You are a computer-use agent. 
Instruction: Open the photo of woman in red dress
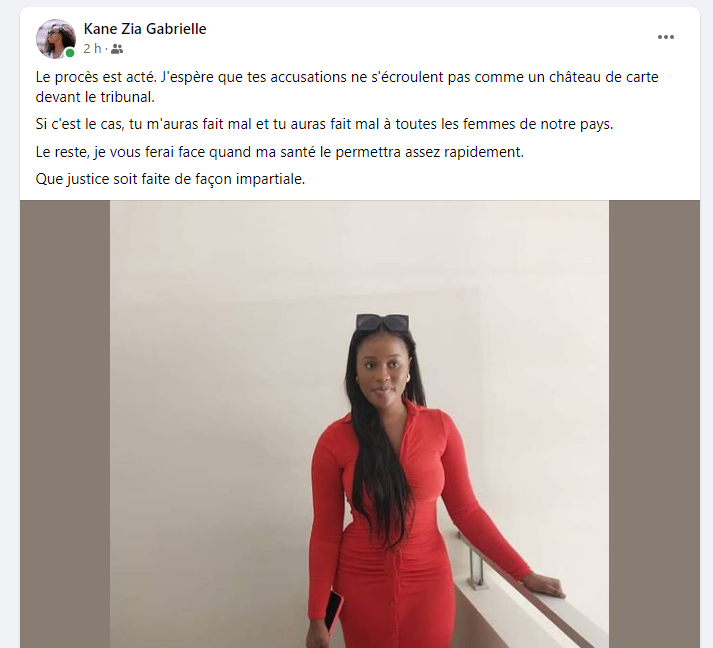359,424
